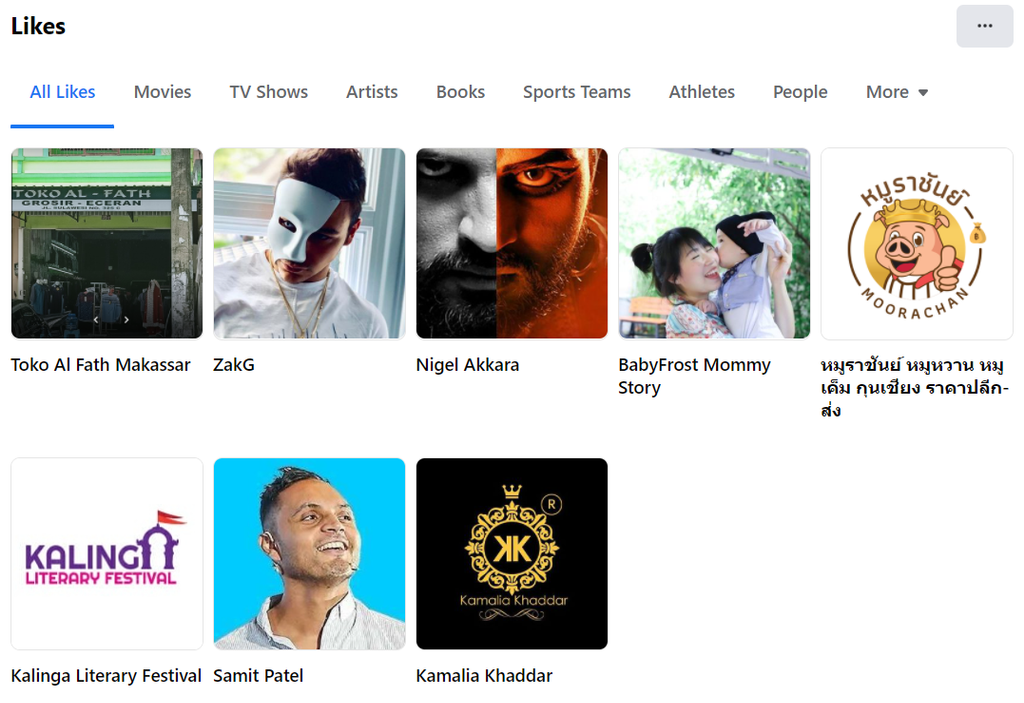The height and width of the screenshot is (703, 1024).
Task: Click the Kamalia Khaddar gold KK logo
Action: click(512, 553)
